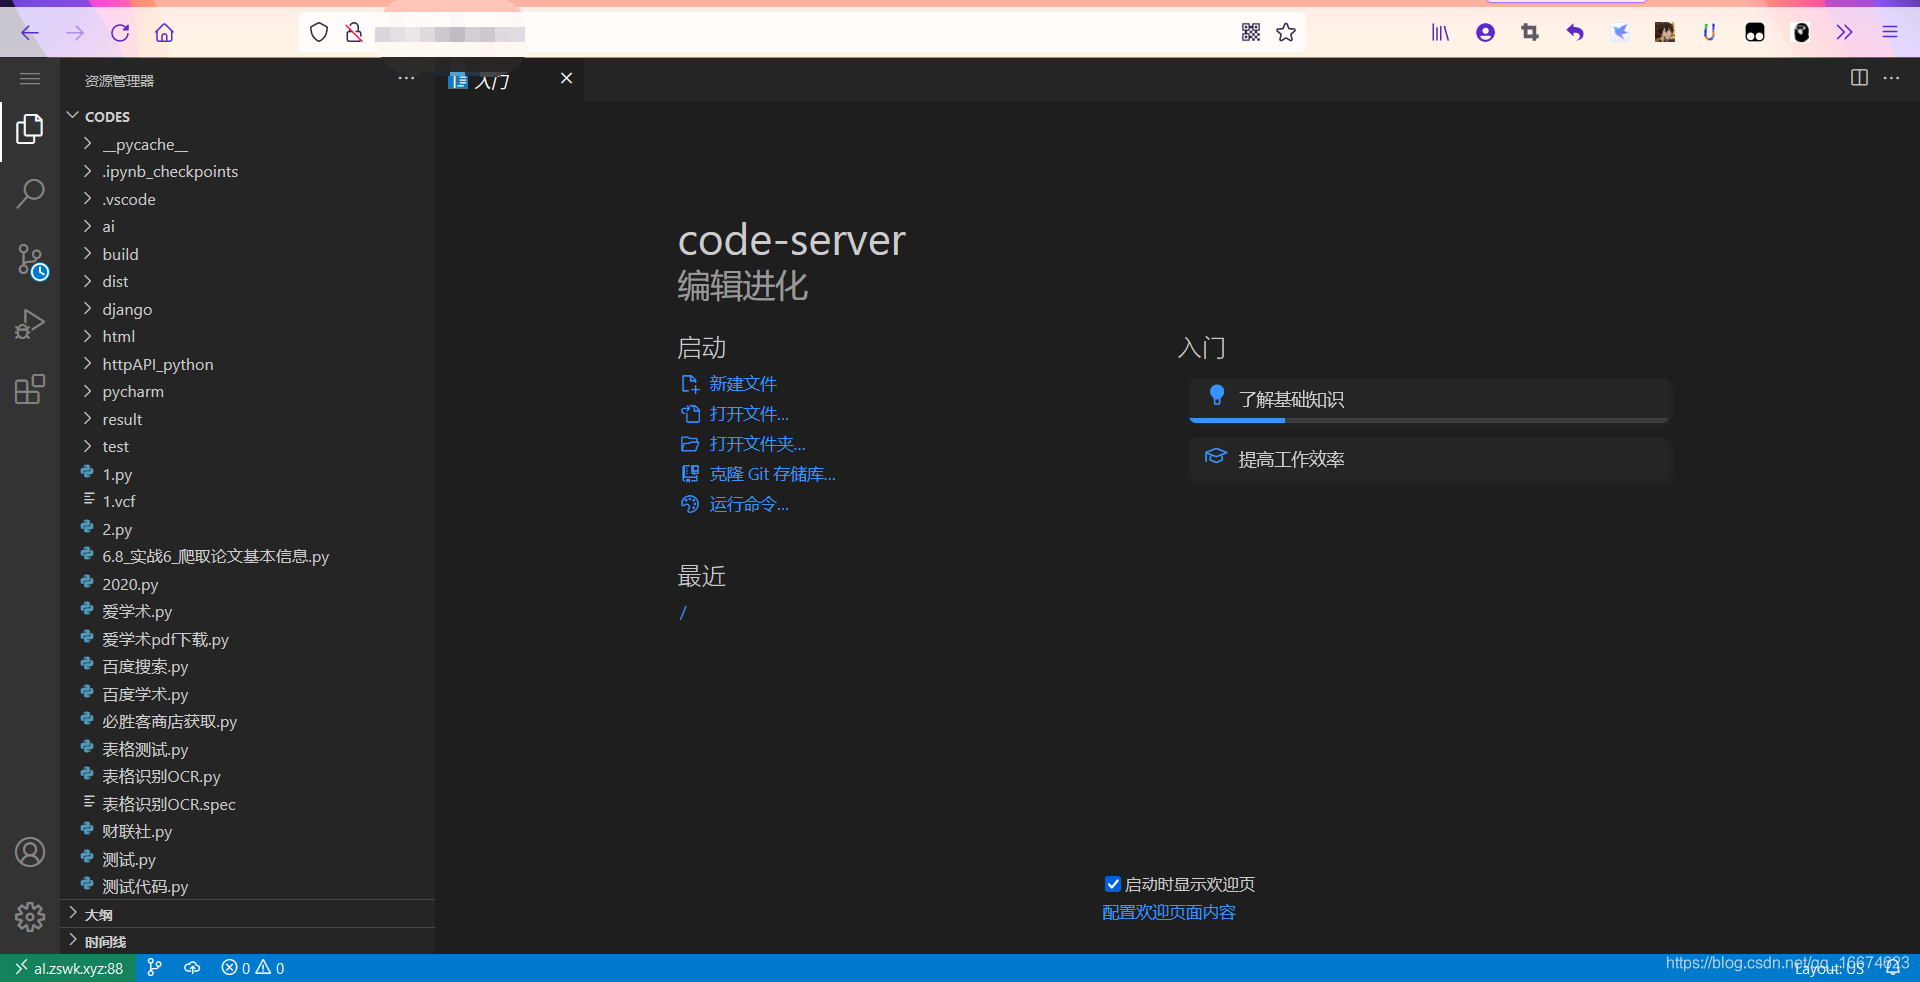Click the browser back arrow
The width and height of the screenshot is (1920, 982).
(30, 33)
